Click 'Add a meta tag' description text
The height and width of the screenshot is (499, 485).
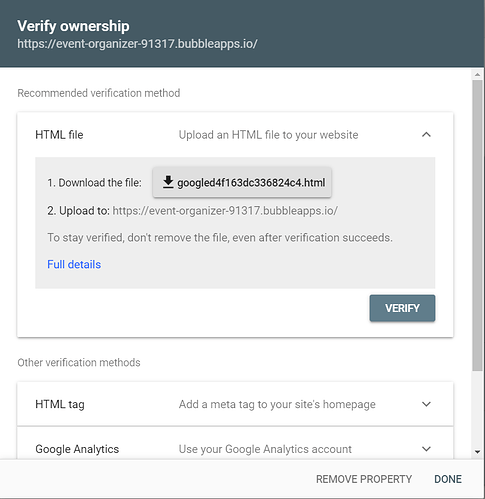277,404
